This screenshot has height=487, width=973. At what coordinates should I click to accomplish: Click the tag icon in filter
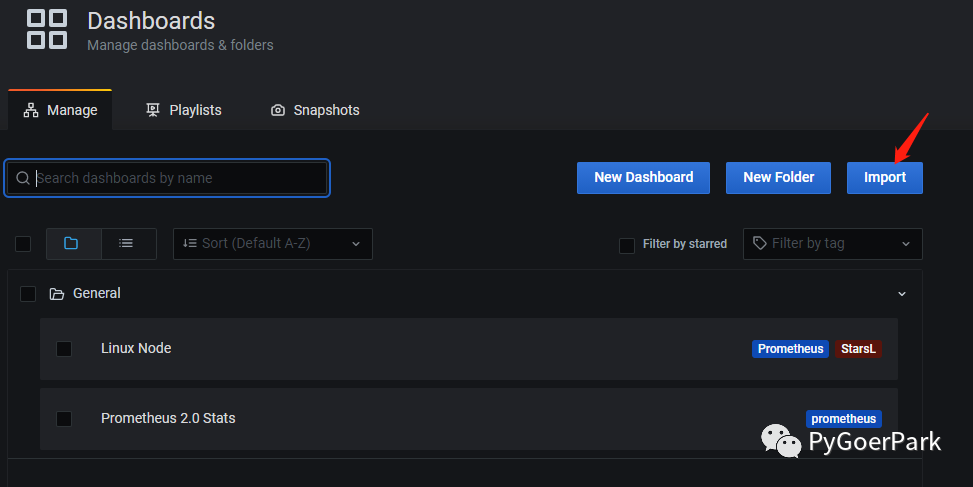click(x=760, y=243)
